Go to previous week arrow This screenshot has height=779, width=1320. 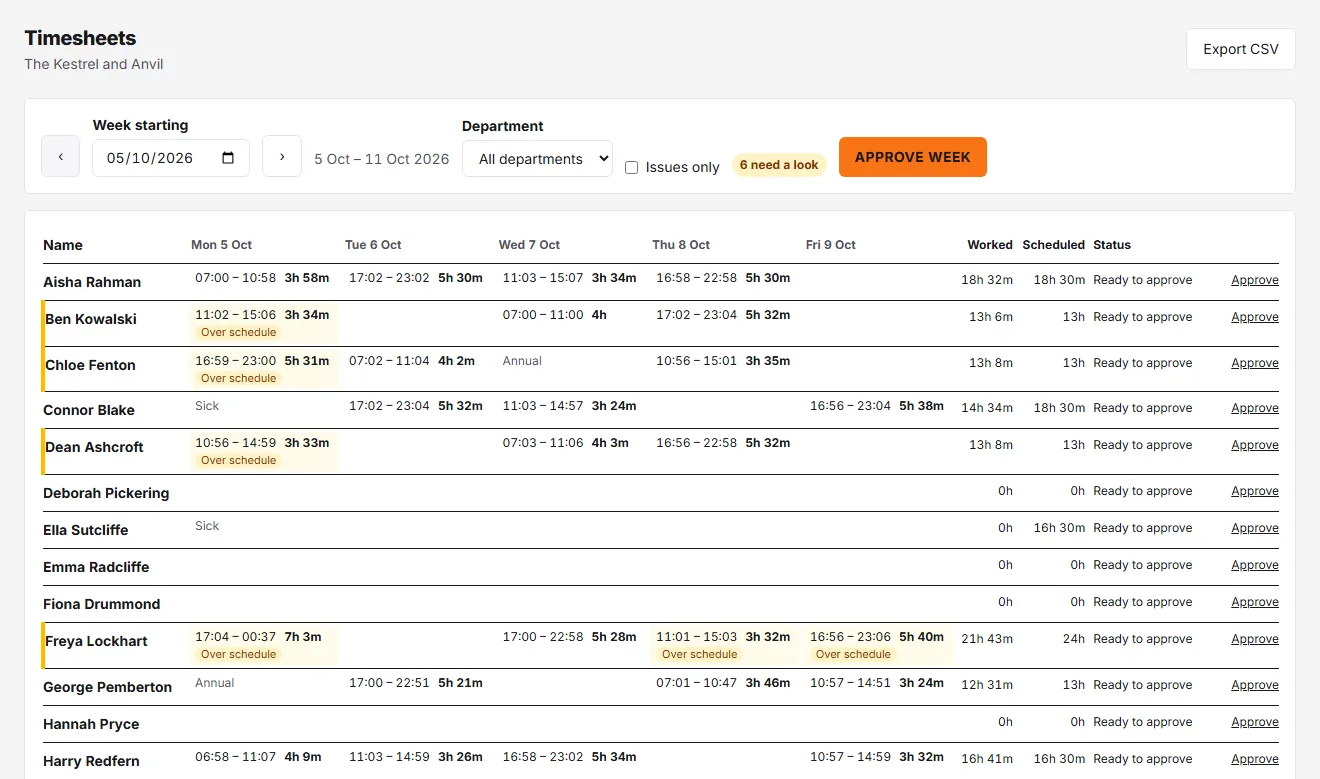click(x=60, y=157)
